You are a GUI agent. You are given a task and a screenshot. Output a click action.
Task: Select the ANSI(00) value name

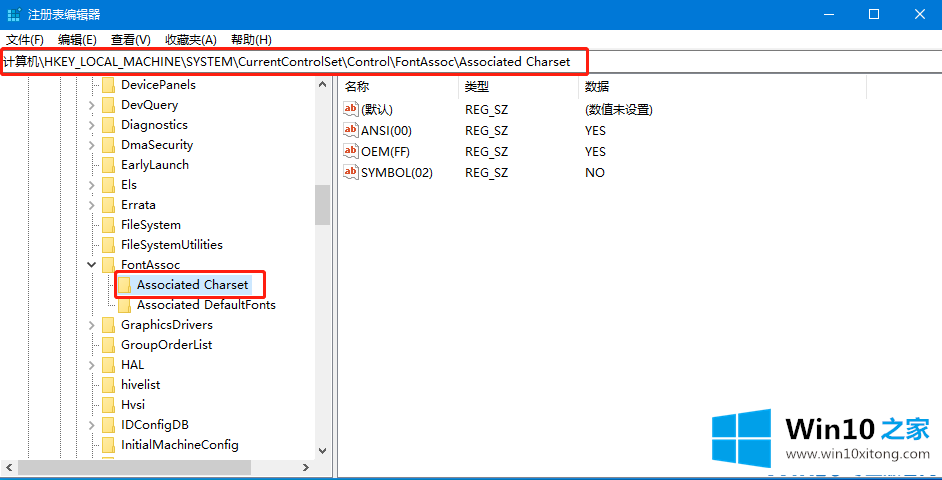point(386,130)
